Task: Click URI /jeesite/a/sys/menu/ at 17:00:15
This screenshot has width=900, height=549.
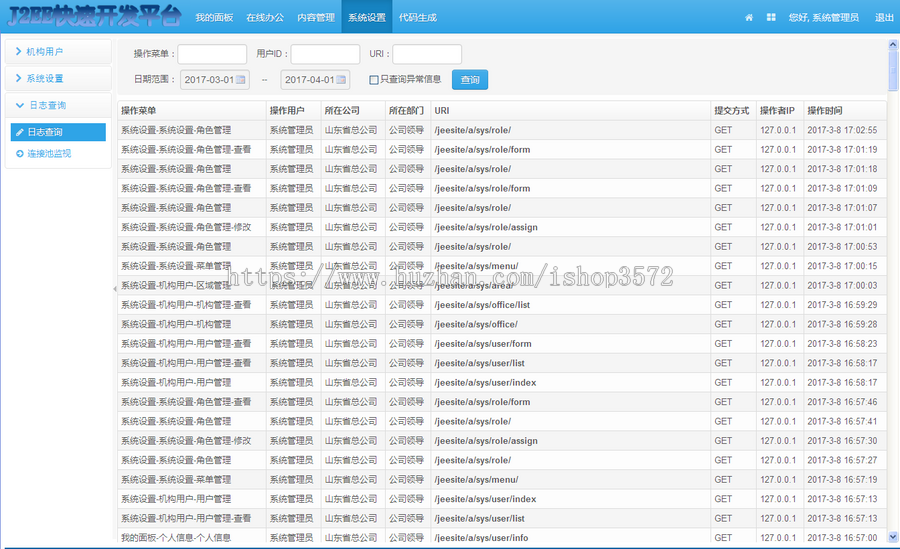Action: click(476, 266)
